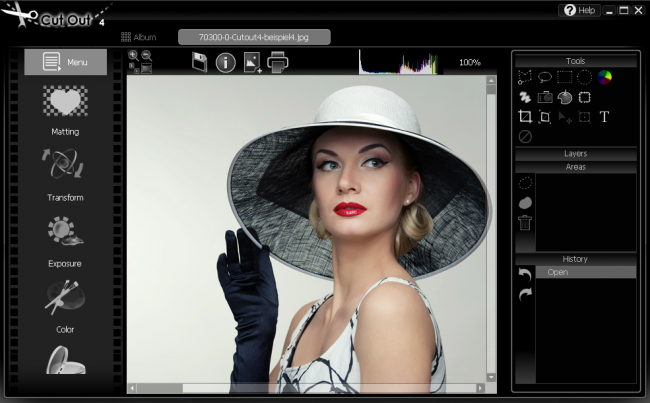
Task: Click the zoom in magnifier
Action: click(133, 56)
